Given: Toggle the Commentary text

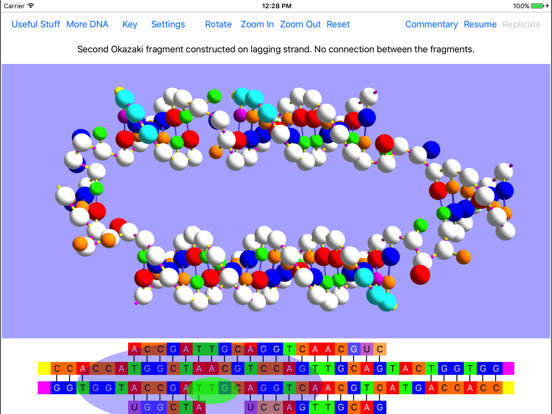Looking at the screenshot, I should [x=431, y=24].
